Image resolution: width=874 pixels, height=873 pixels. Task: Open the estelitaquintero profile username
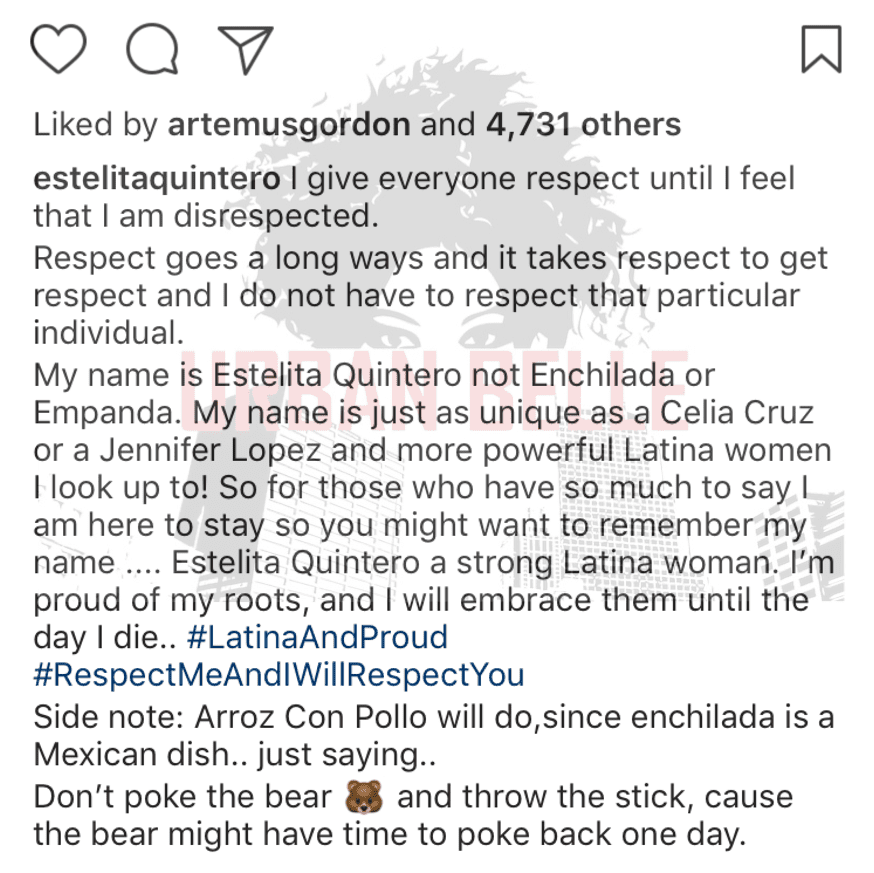(x=157, y=180)
